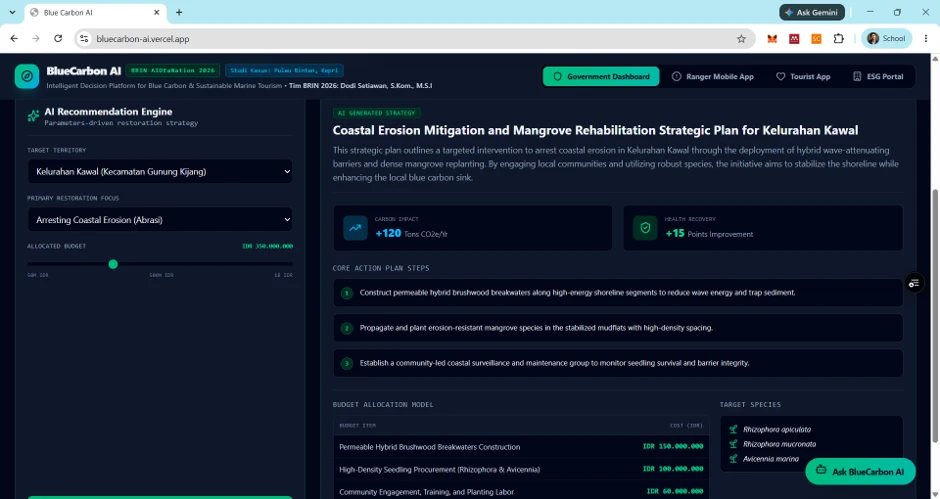940x499 pixels.
Task: Click the Allocated Budget slider handle
Action: [x=113, y=264]
